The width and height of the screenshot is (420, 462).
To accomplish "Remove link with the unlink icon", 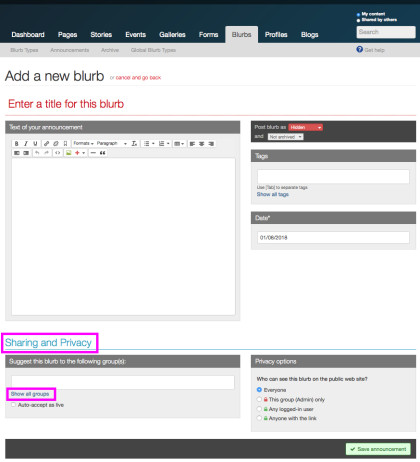I will [56, 144].
